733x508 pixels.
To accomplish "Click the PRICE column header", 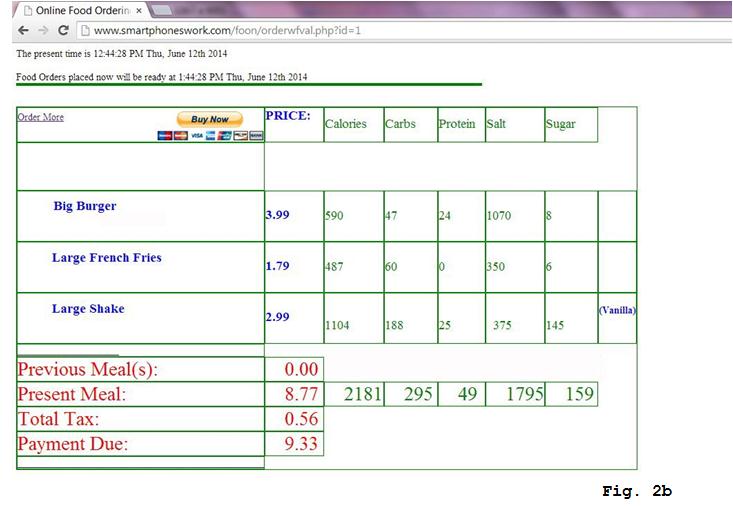I will tap(288, 116).
